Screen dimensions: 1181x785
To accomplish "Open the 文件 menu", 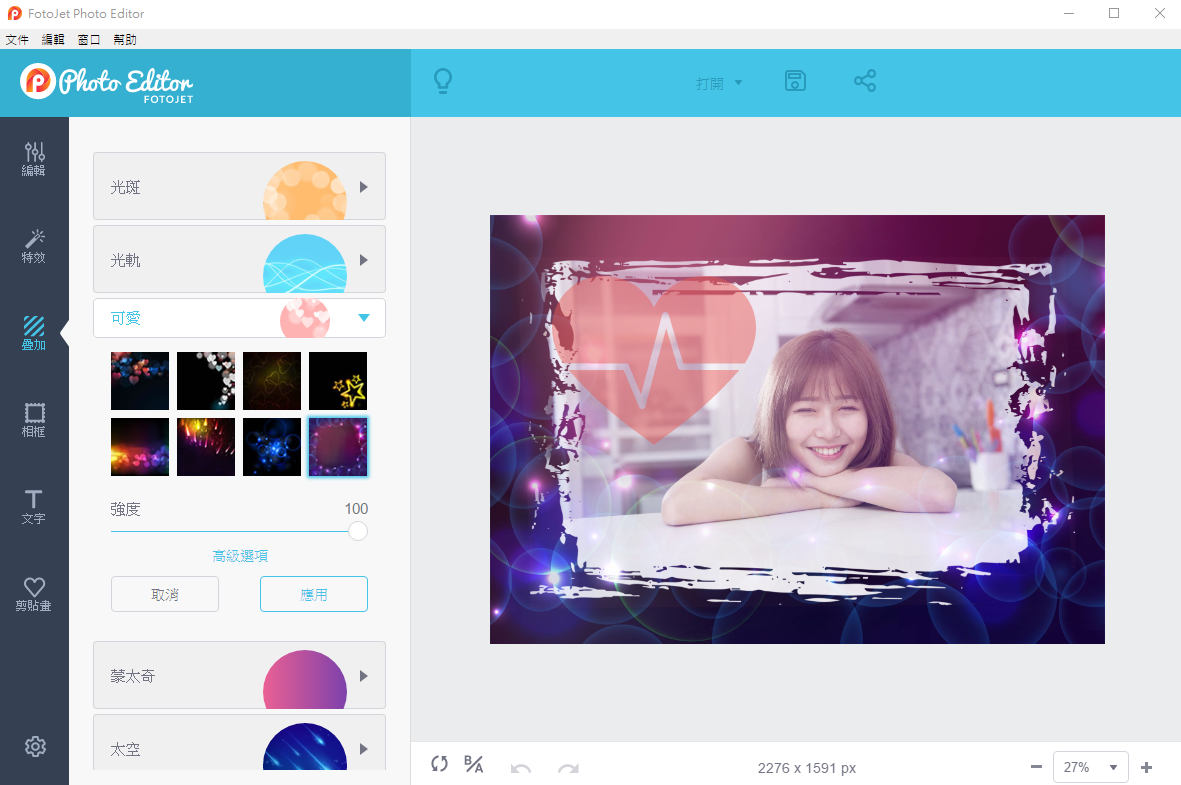I will 17,39.
